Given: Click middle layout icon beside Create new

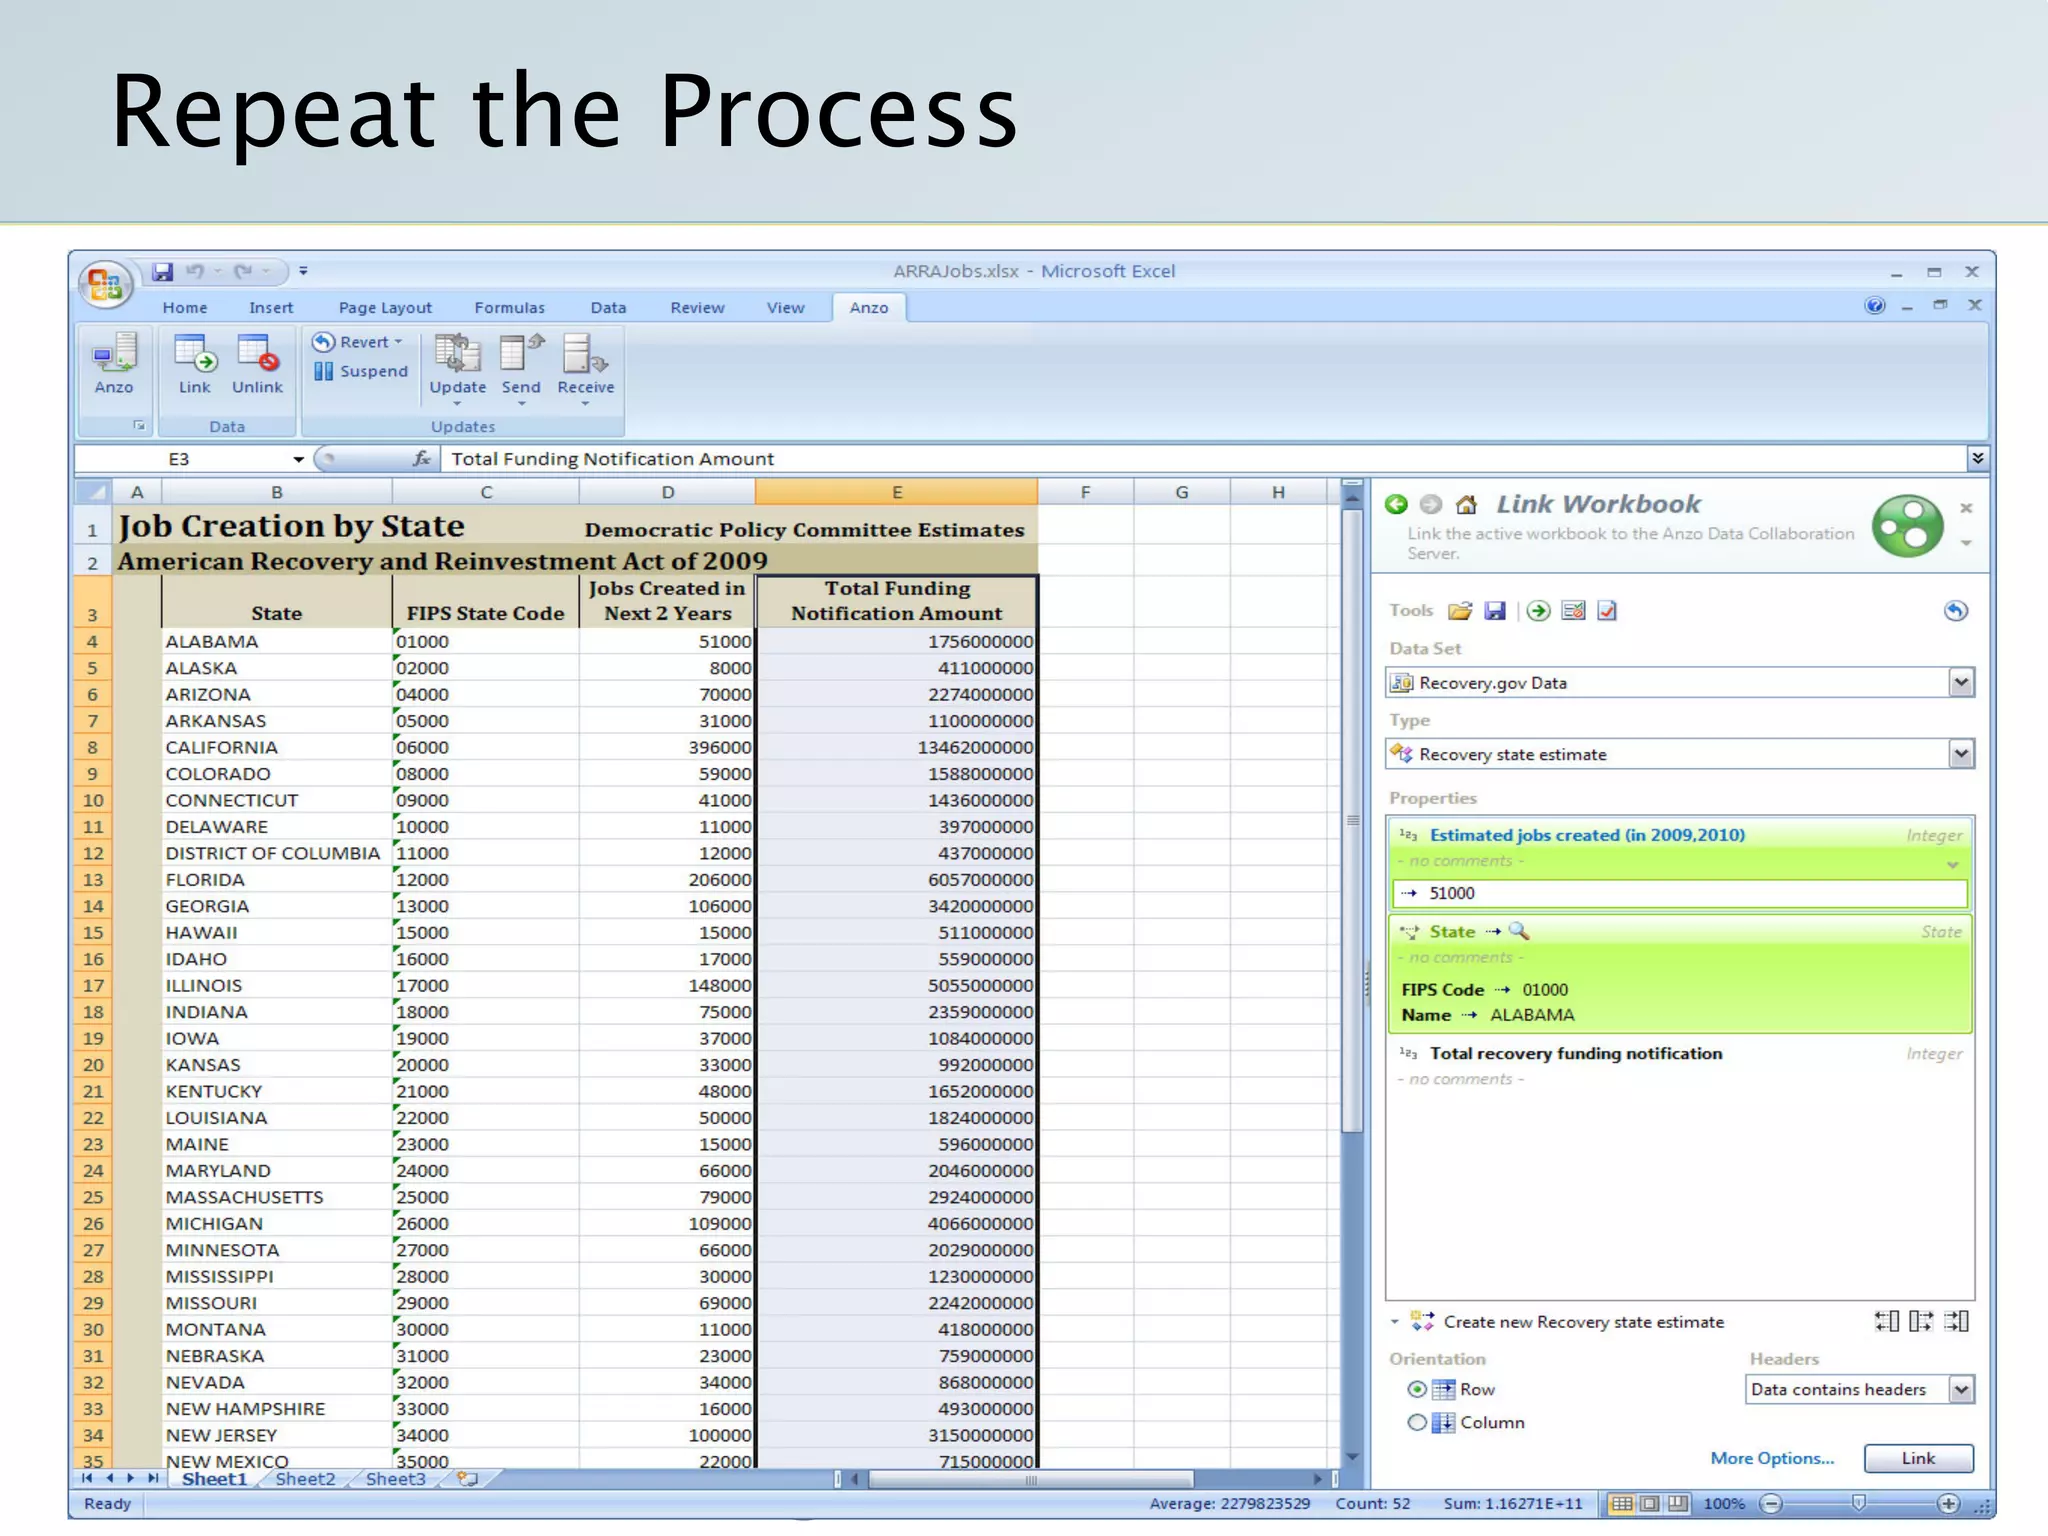Looking at the screenshot, I should coord(1921,1322).
